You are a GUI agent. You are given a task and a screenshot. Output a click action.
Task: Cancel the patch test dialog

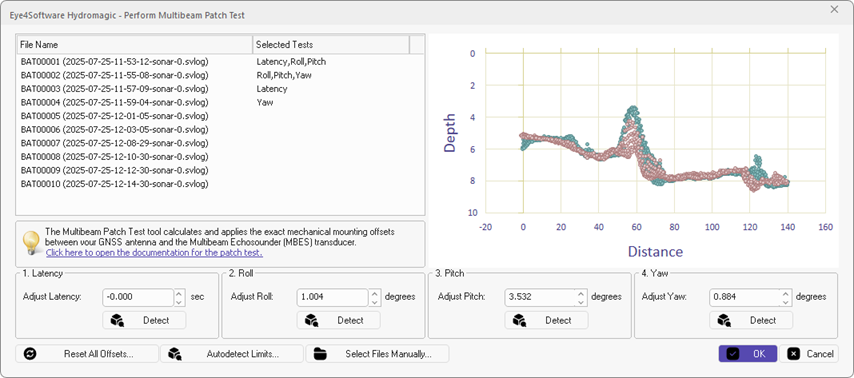pos(809,353)
